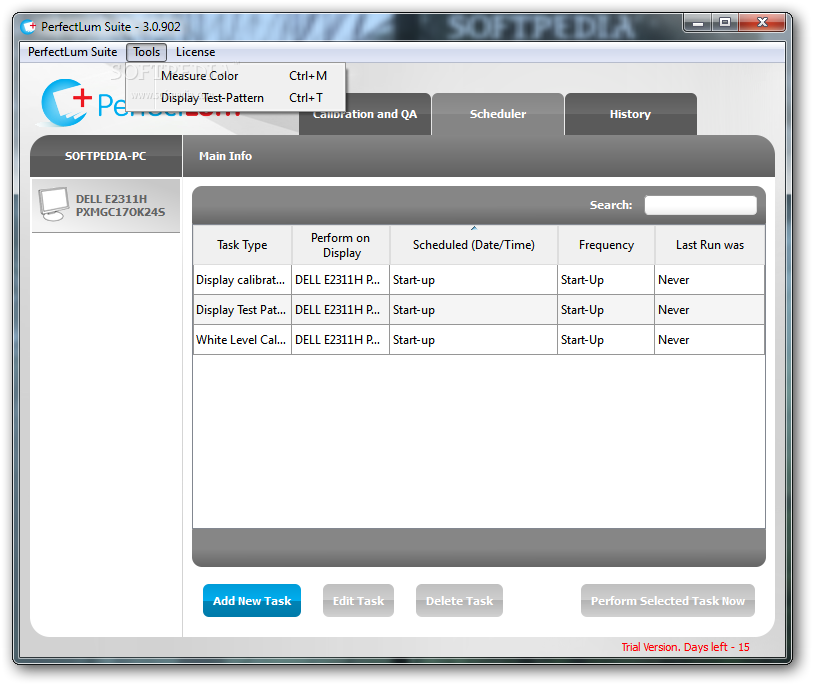
Task: Click Edit Task button
Action: click(358, 600)
